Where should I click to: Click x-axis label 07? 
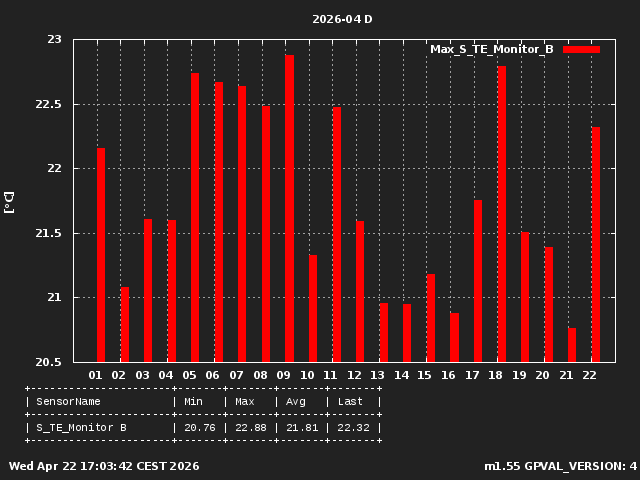(236, 375)
